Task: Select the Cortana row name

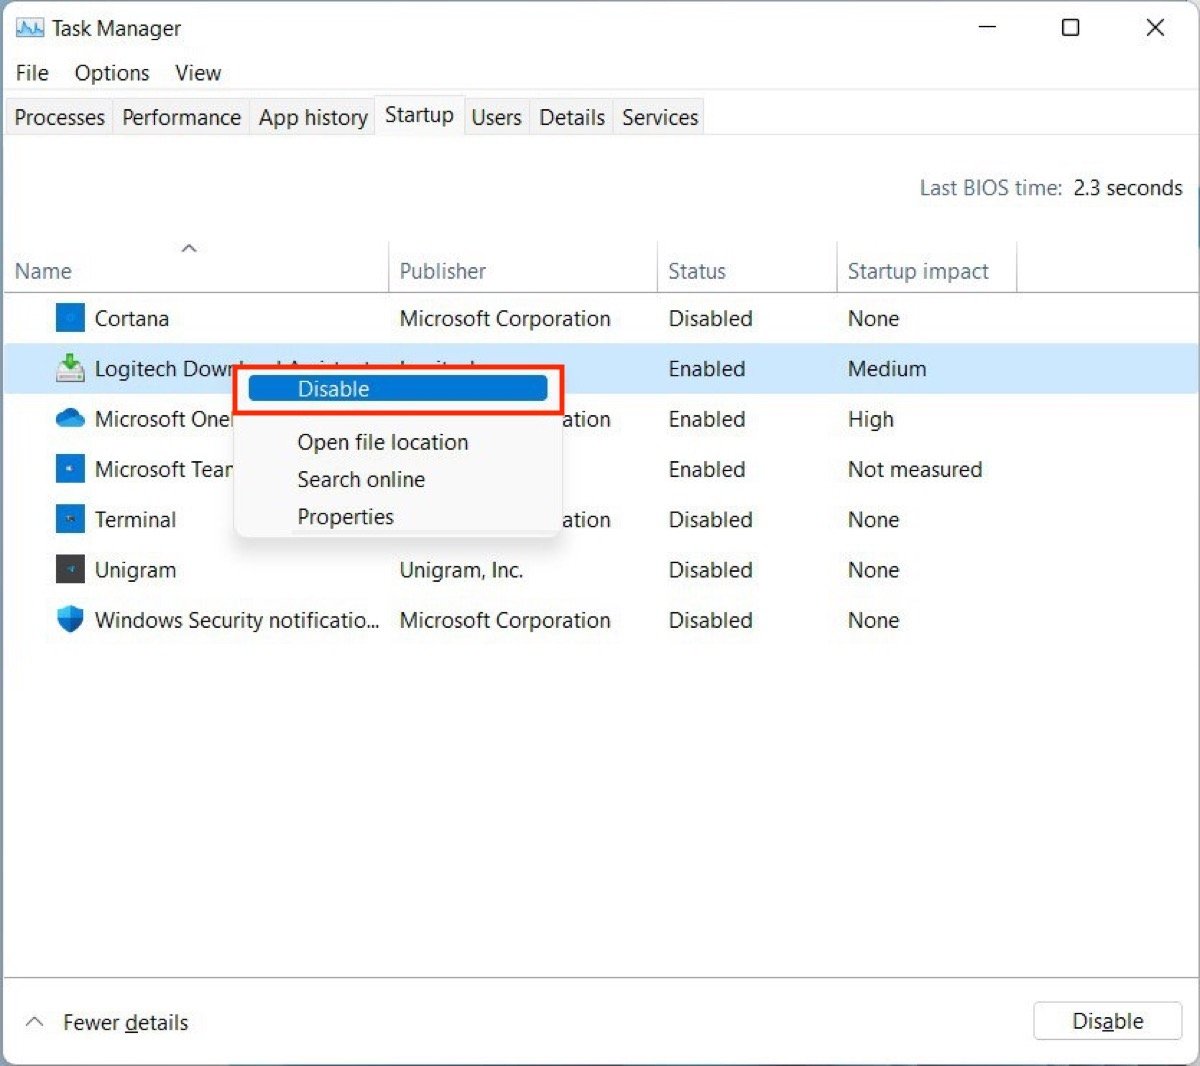Action: [x=131, y=319]
